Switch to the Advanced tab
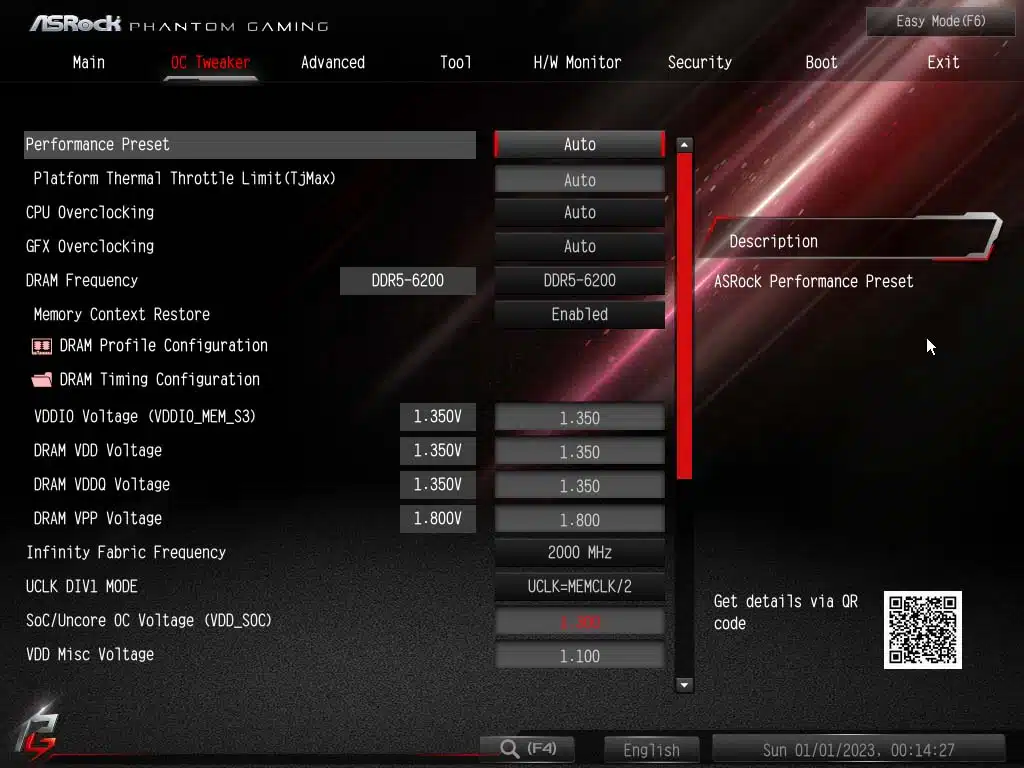Viewport: 1024px width, 768px height. [x=333, y=62]
